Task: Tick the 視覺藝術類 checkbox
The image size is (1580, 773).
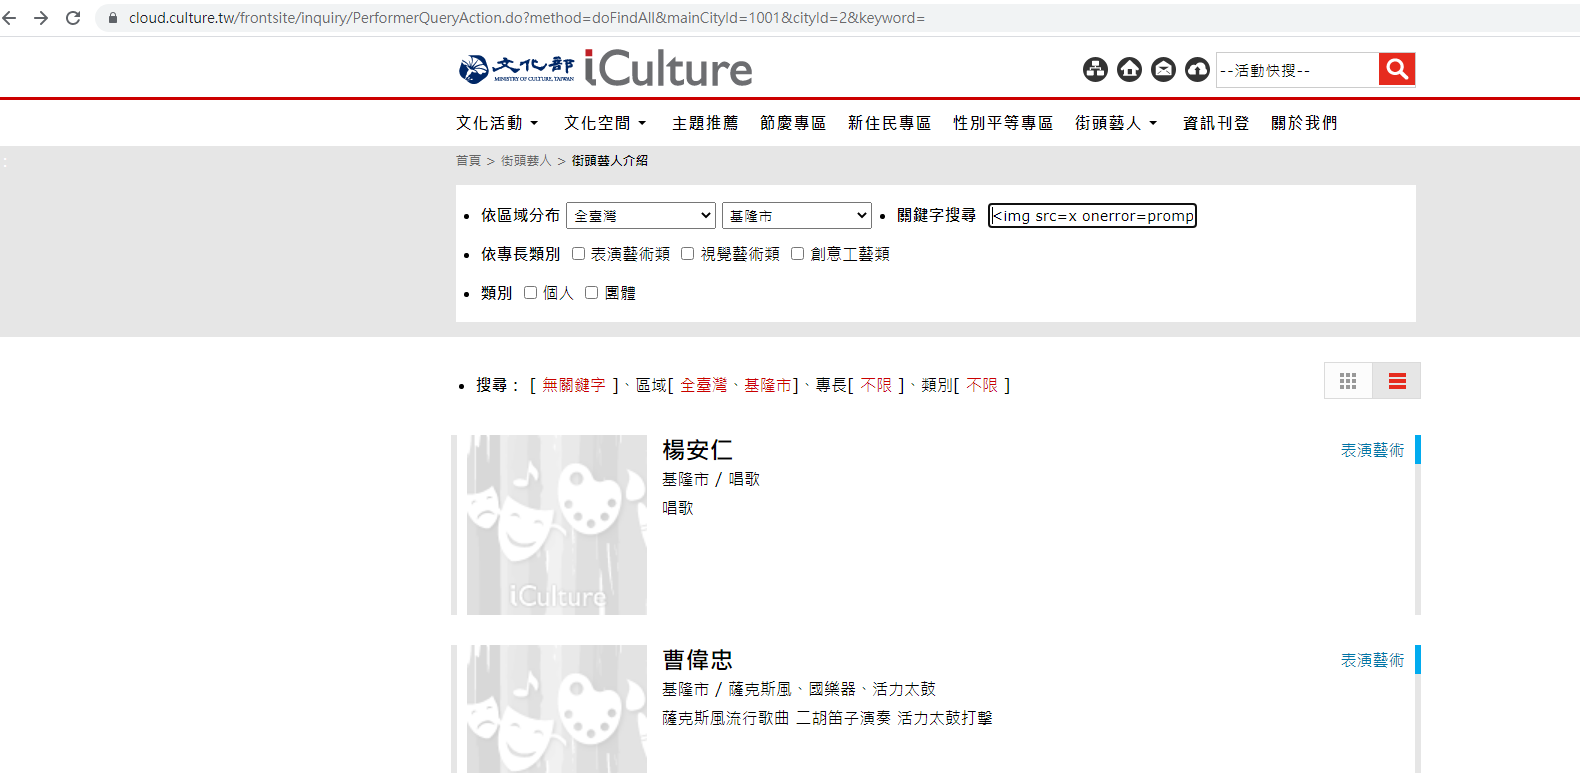Action: [x=688, y=254]
